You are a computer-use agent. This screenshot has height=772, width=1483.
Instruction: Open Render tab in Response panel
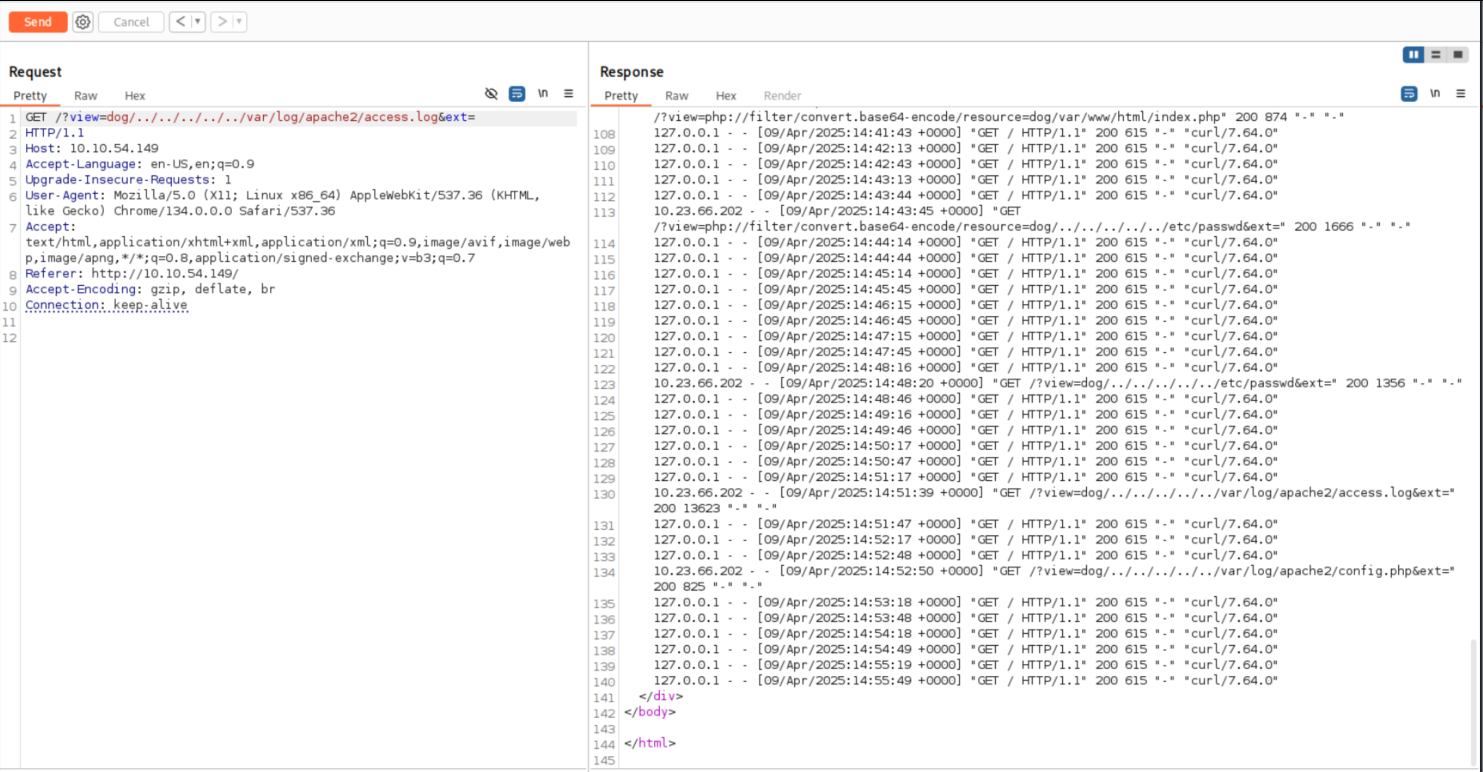point(783,96)
